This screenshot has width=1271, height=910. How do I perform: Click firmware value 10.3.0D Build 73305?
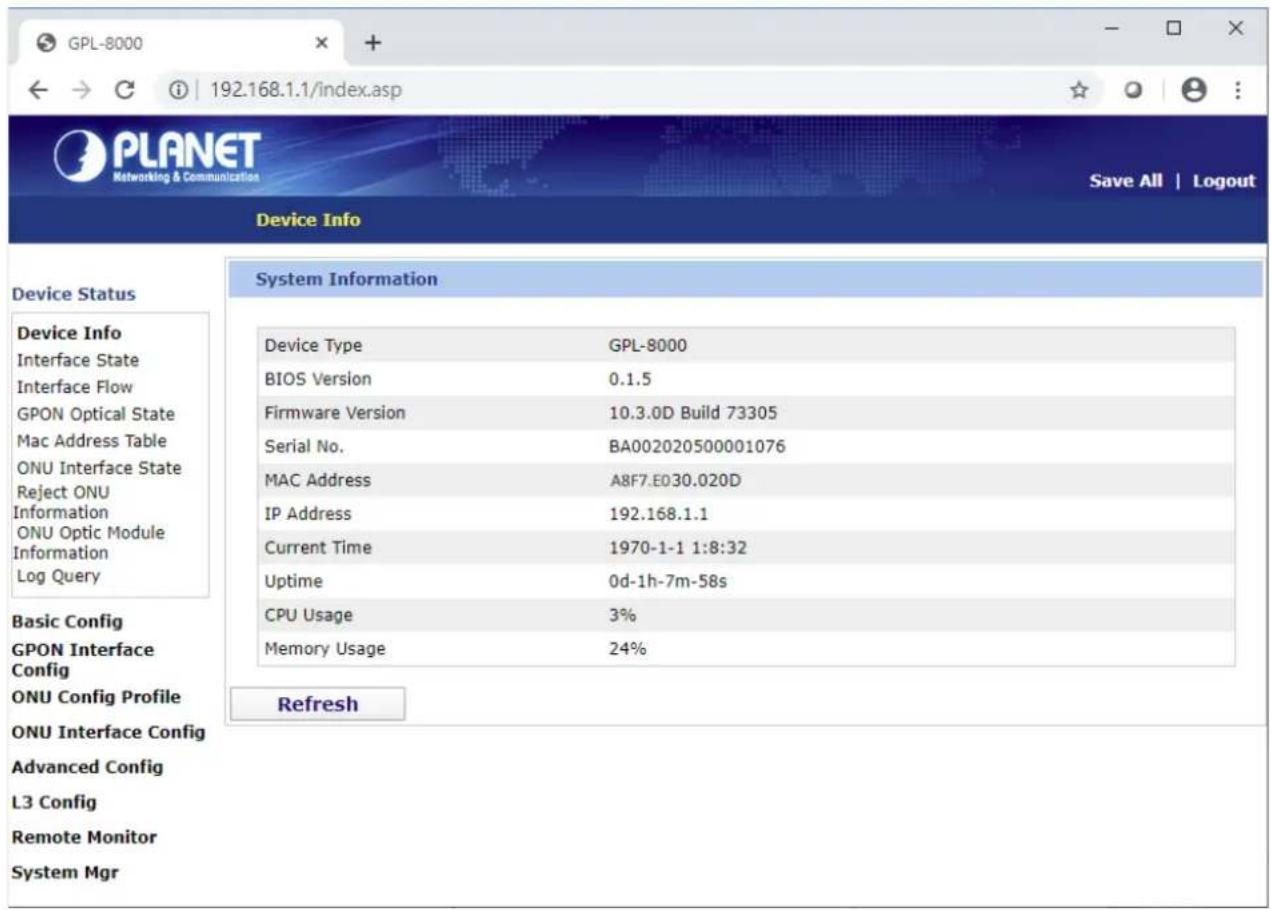click(693, 412)
